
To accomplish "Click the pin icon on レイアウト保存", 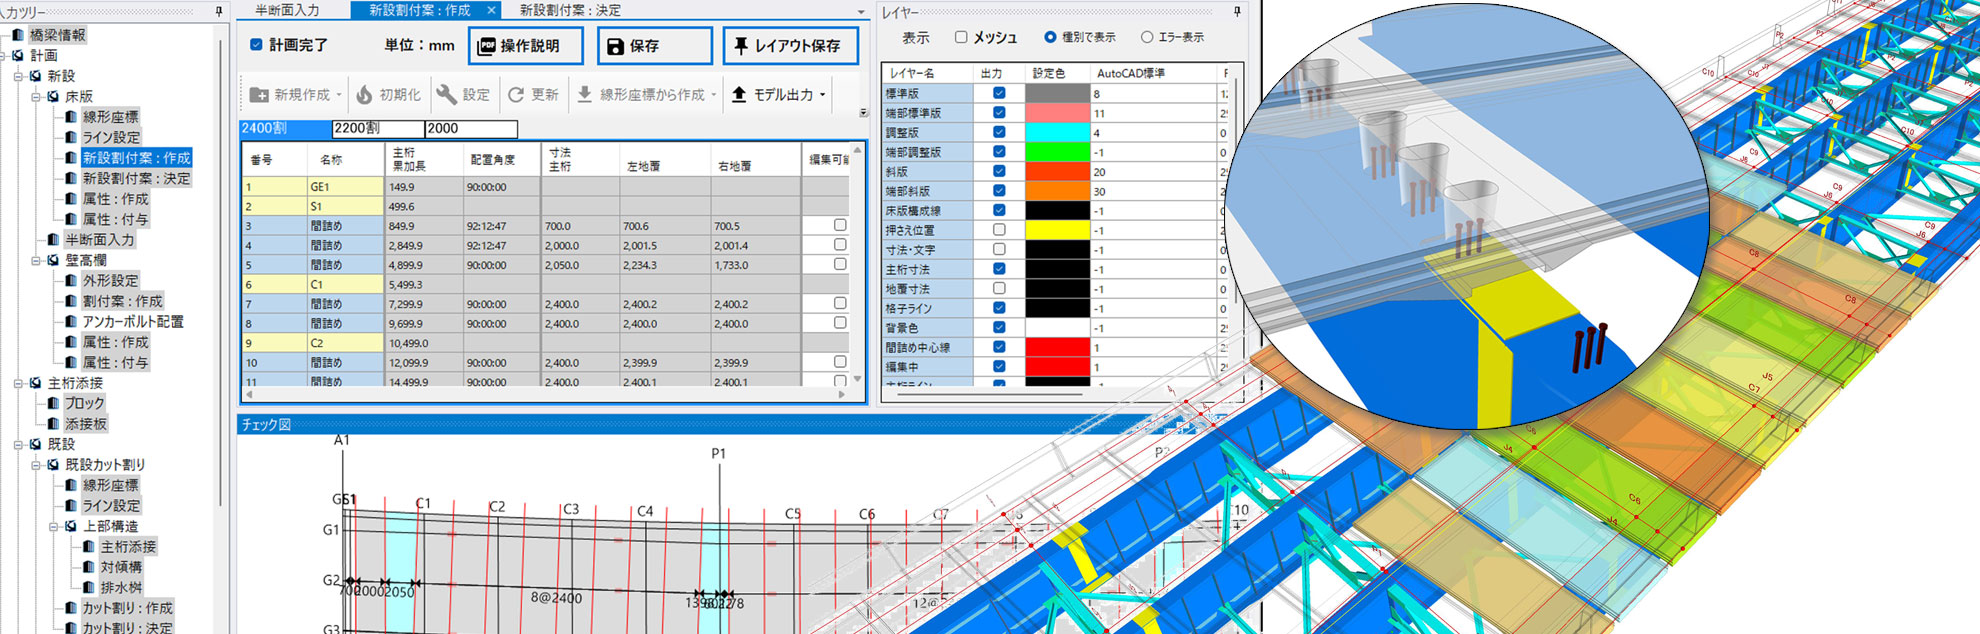I will [x=741, y=46].
